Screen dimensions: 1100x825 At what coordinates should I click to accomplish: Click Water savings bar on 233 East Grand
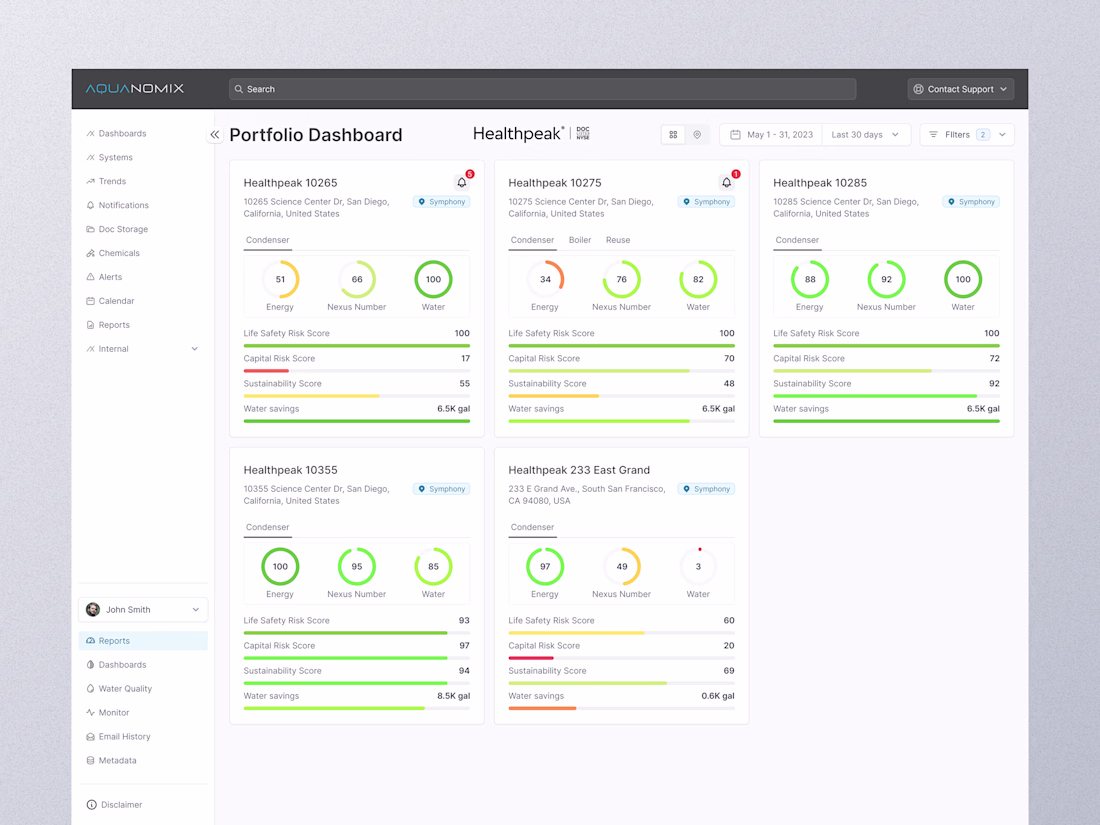point(622,709)
